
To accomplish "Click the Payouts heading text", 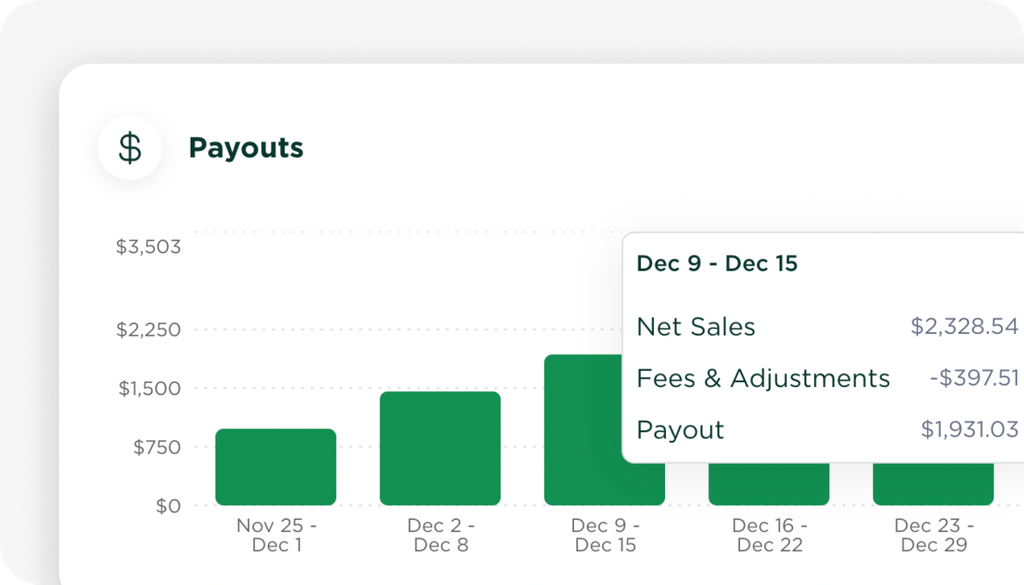I will click(x=246, y=148).
